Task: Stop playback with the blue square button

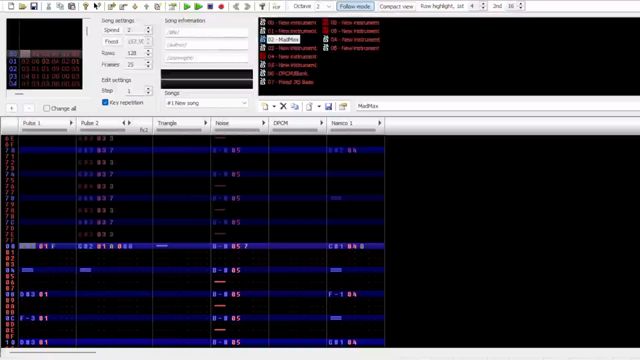Action: point(210,7)
